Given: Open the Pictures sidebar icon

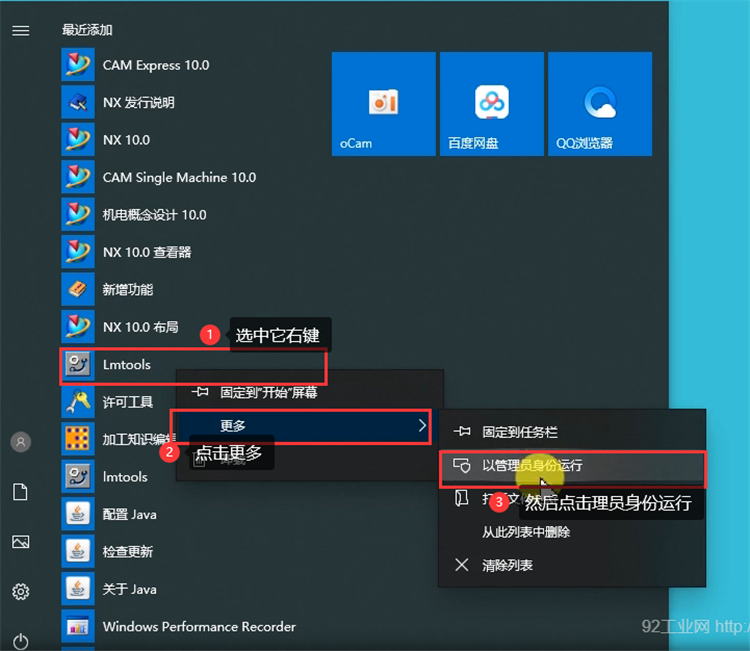Looking at the screenshot, I should [x=21, y=542].
